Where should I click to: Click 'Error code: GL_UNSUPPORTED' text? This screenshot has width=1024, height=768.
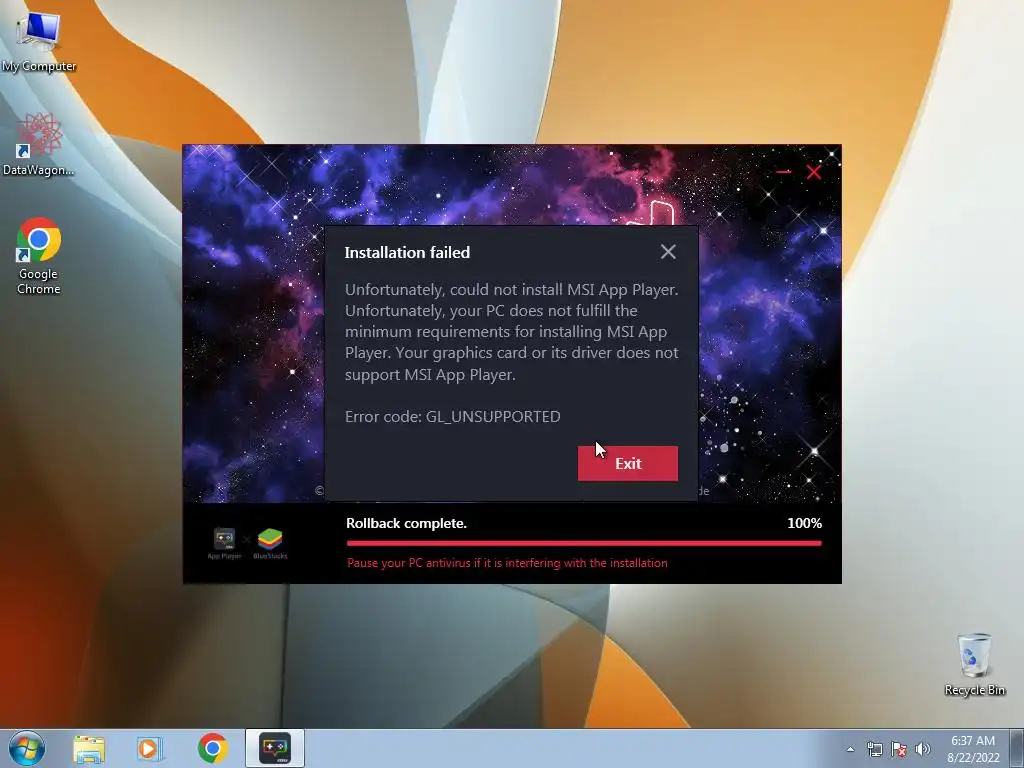453,417
